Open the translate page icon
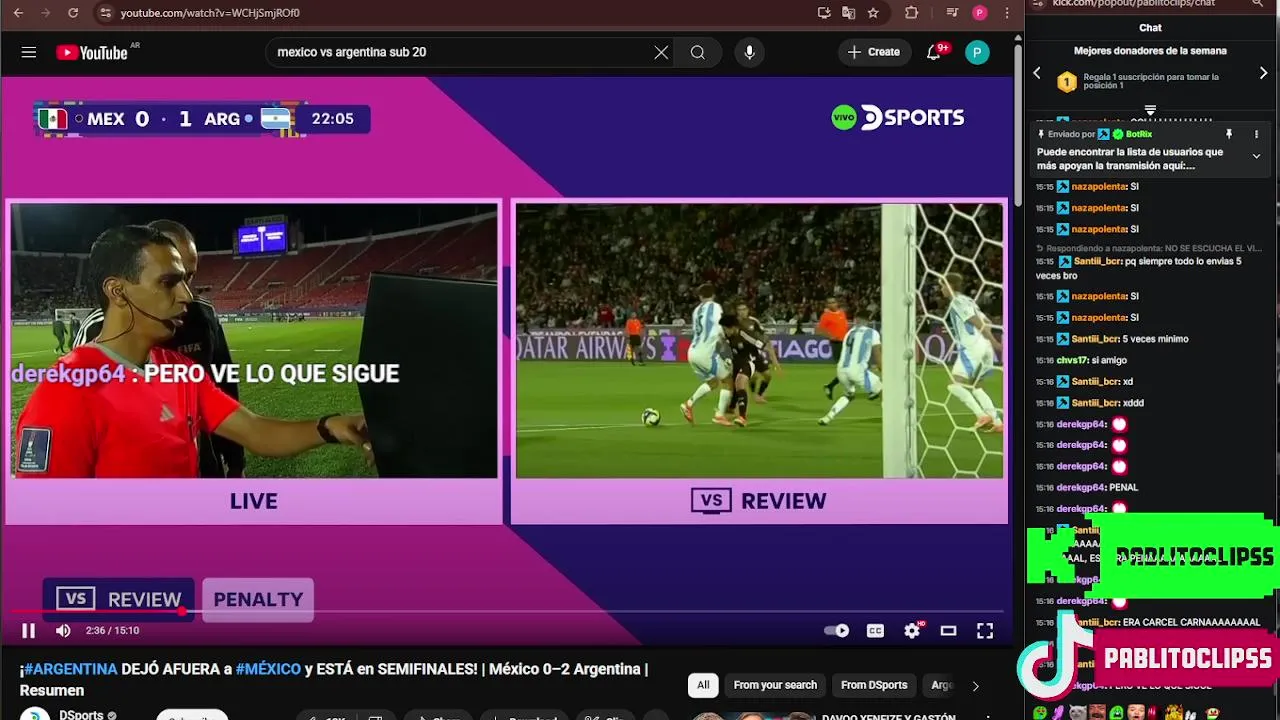The image size is (1280, 720). (849, 13)
